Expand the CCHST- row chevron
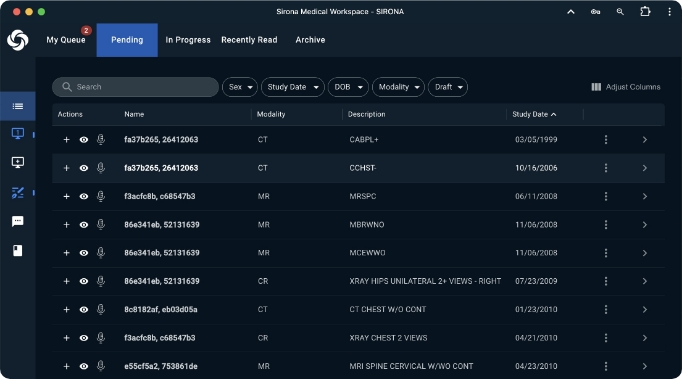Screen dimensions: 682x379 click(645, 168)
